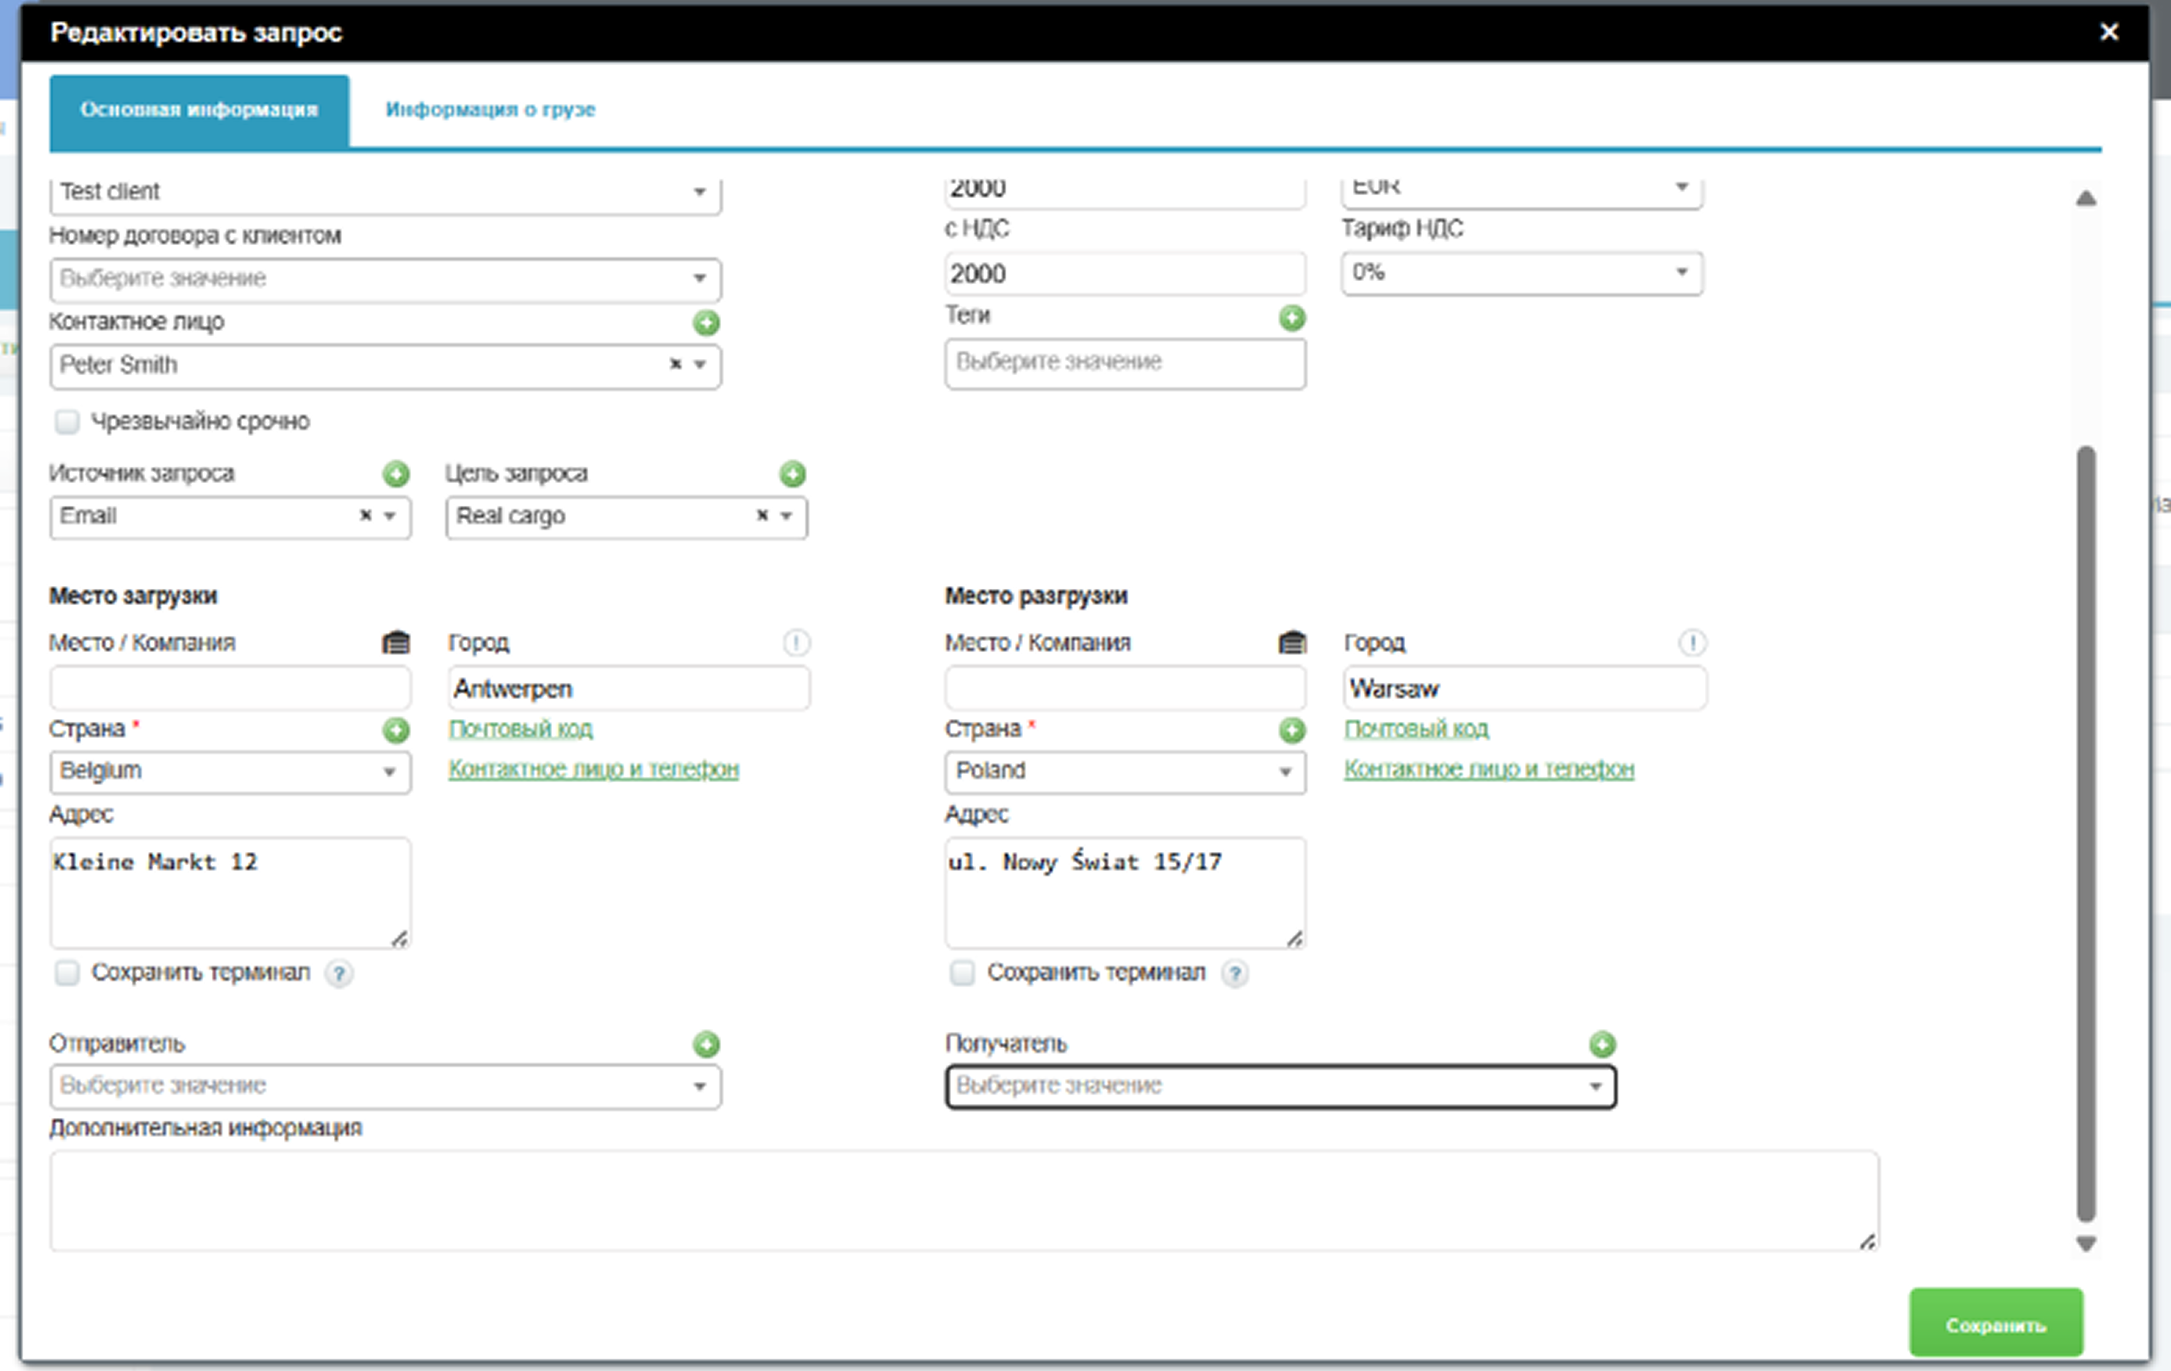The height and width of the screenshot is (1371, 2171).
Task: Enable Чрезвычайно срочно checkbox
Action: [67, 422]
